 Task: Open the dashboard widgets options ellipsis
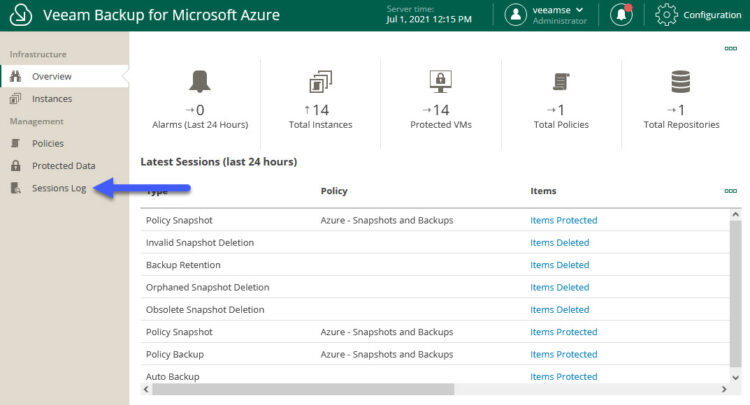pos(730,48)
